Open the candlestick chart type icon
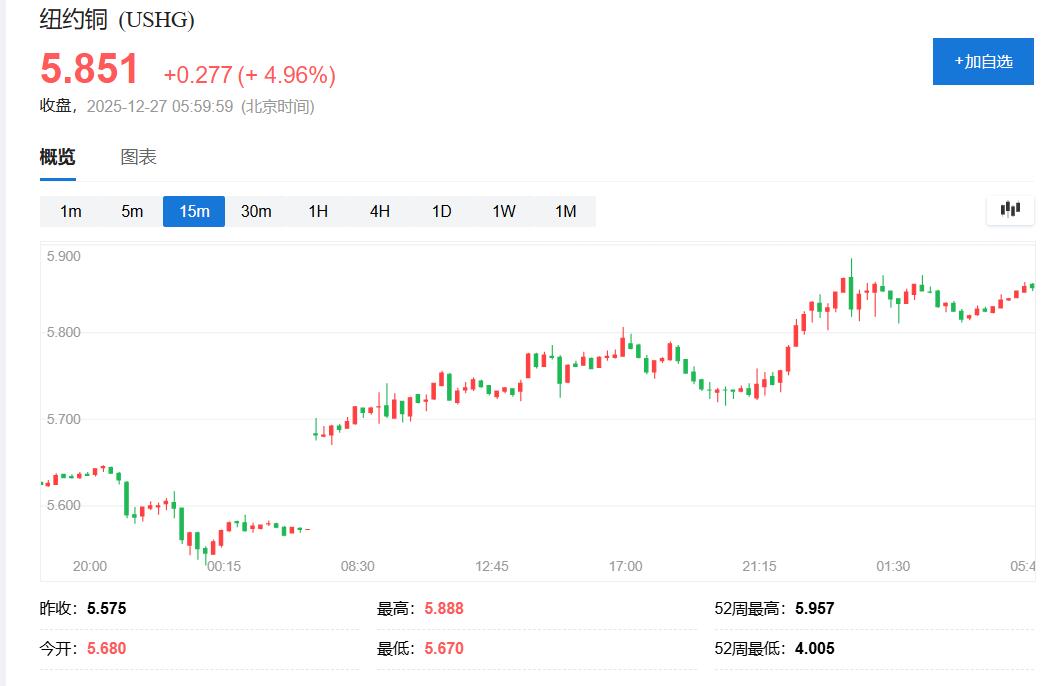Image resolution: width=1048 pixels, height=686 pixels. tap(1010, 210)
